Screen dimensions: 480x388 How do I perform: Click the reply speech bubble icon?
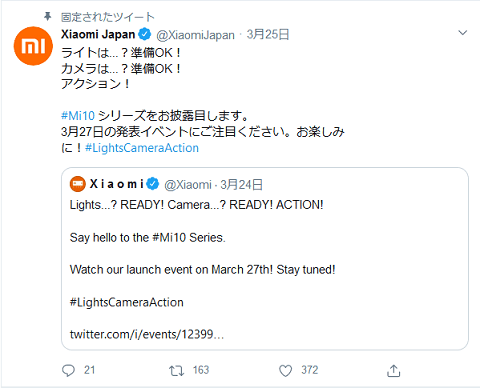(68, 371)
